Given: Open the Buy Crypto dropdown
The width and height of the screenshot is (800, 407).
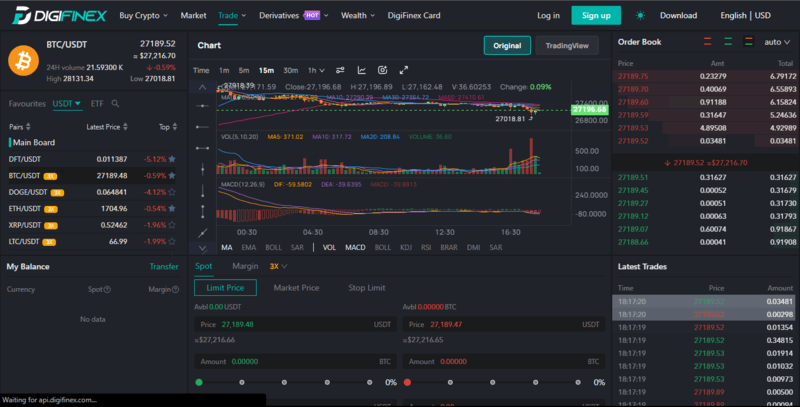Looking at the screenshot, I should coord(143,15).
